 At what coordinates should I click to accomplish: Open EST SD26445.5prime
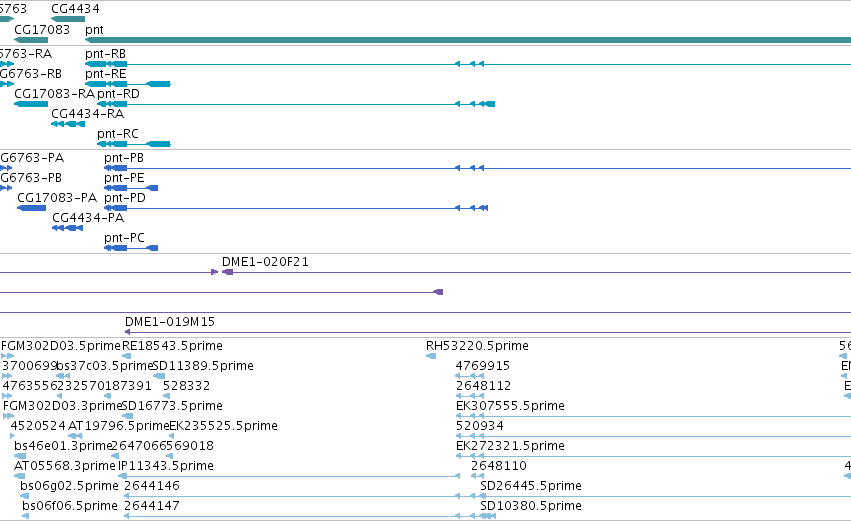[x=665, y=497]
